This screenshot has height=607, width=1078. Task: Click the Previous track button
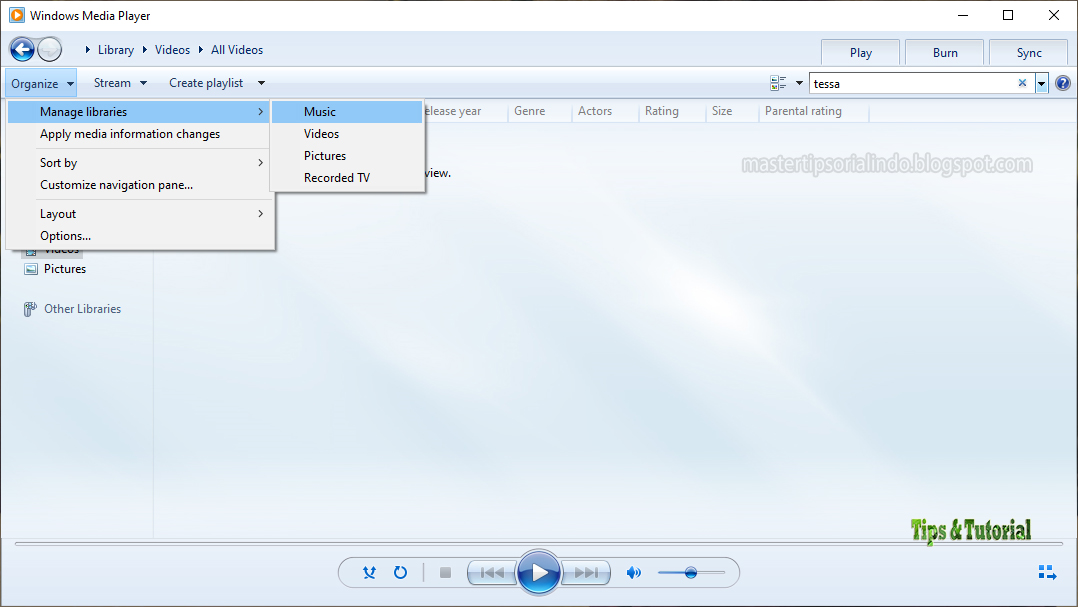pos(492,572)
